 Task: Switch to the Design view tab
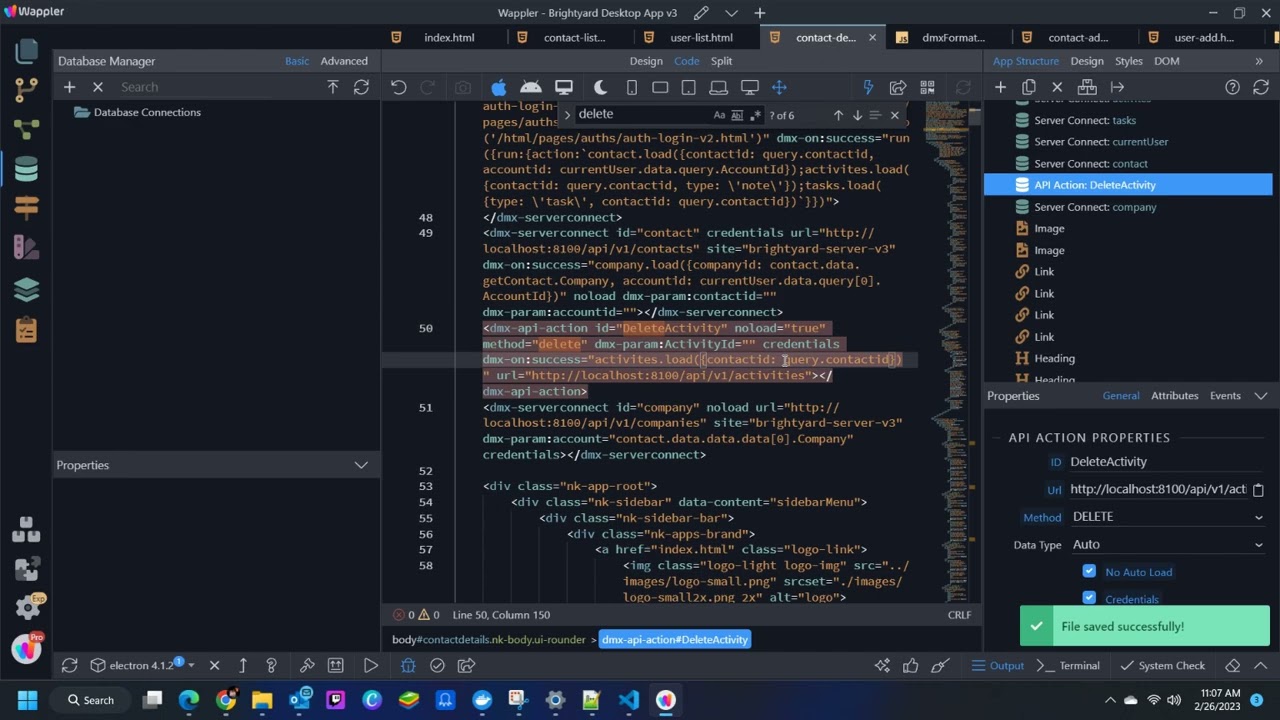tap(646, 61)
